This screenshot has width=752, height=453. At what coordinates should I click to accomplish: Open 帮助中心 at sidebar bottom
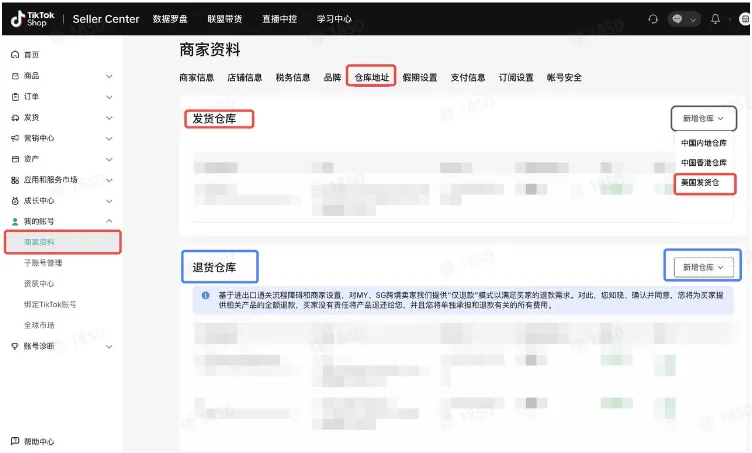(39, 441)
